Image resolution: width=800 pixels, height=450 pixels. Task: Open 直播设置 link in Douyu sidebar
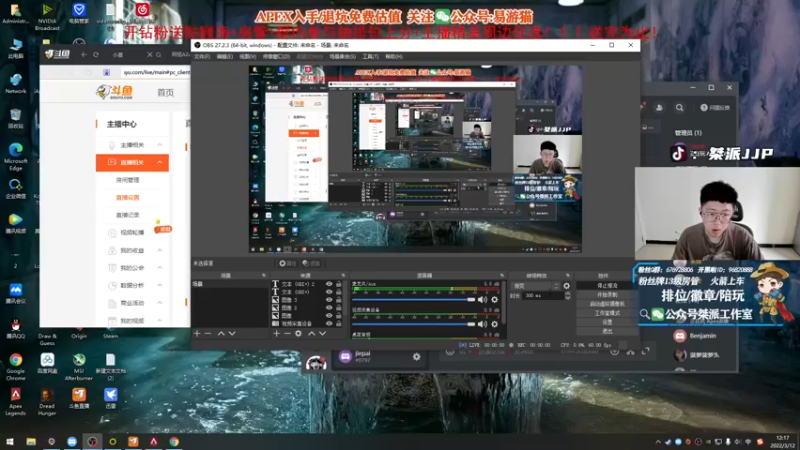tap(128, 197)
